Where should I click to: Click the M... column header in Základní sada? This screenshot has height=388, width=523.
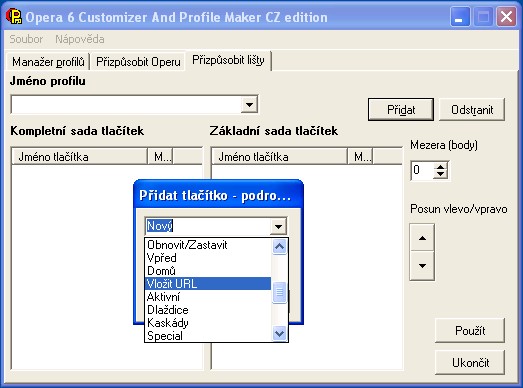point(360,156)
